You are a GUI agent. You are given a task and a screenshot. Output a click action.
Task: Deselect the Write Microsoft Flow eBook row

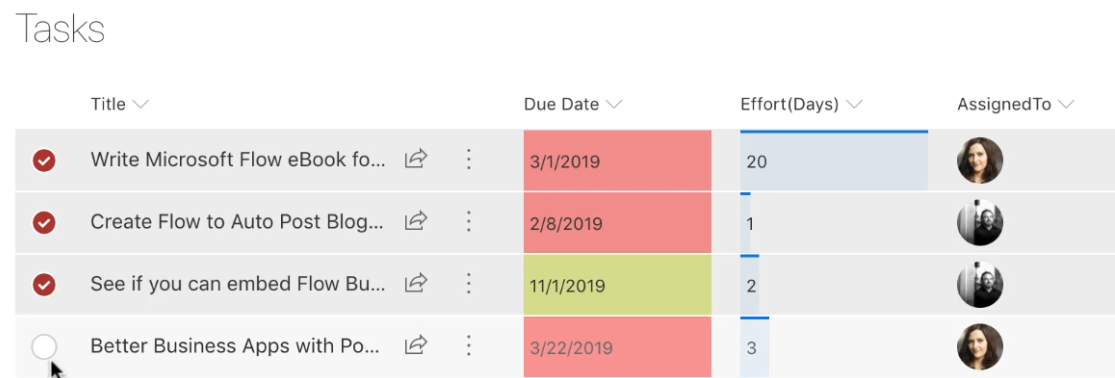tap(44, 161)
